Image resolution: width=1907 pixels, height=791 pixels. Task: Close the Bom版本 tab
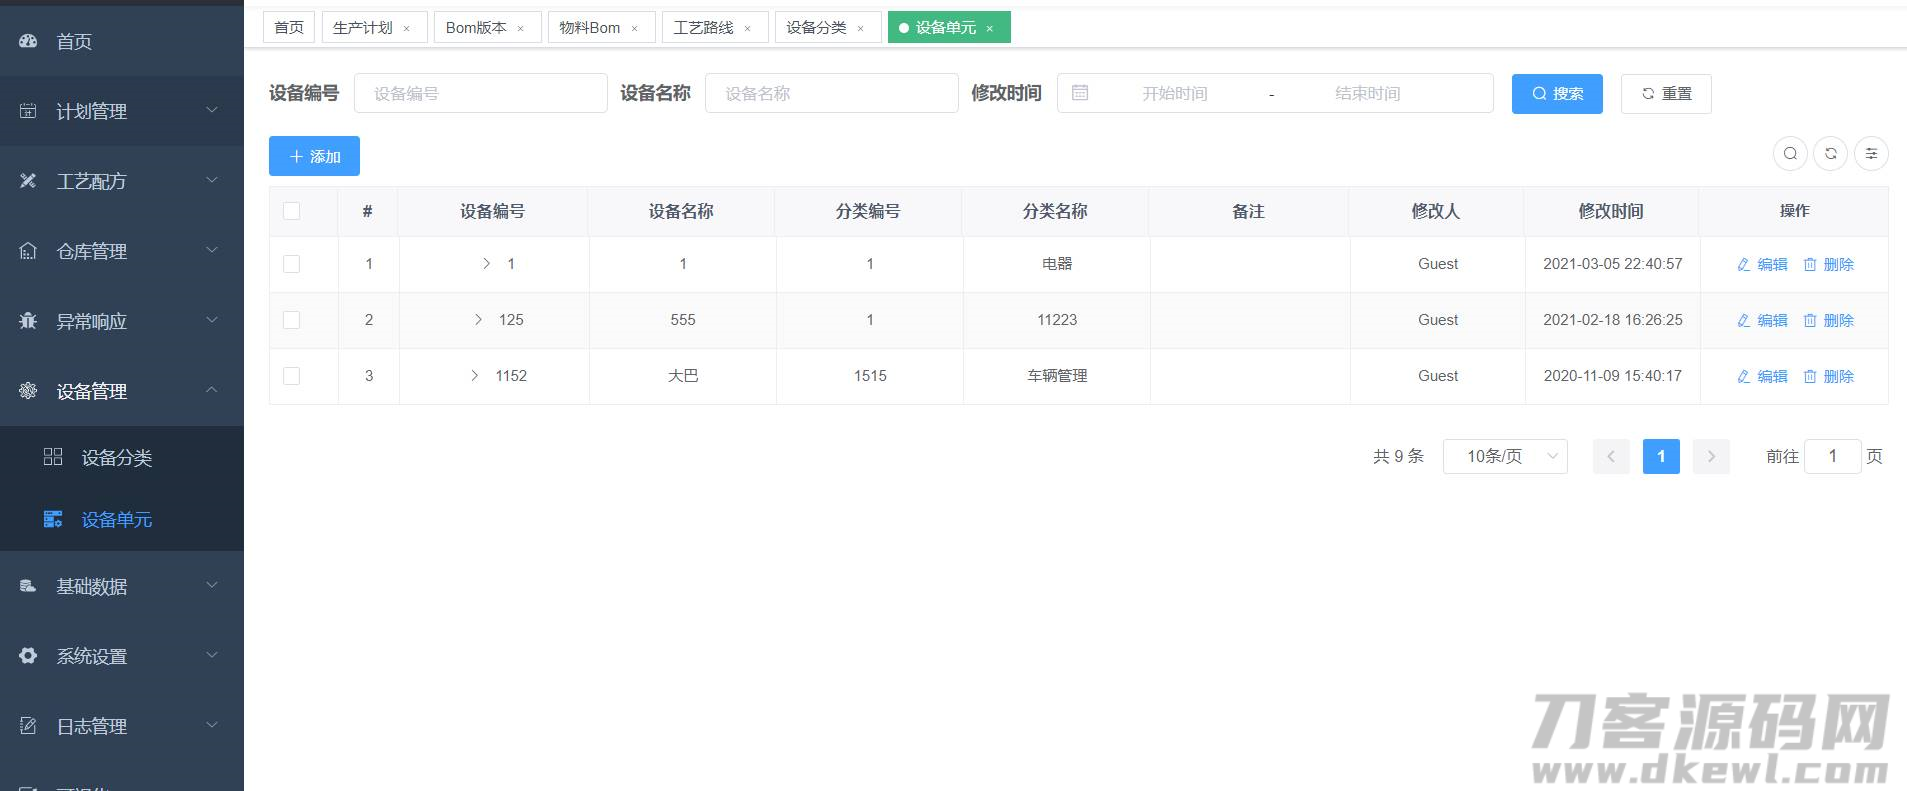click(x=520, y=28)
